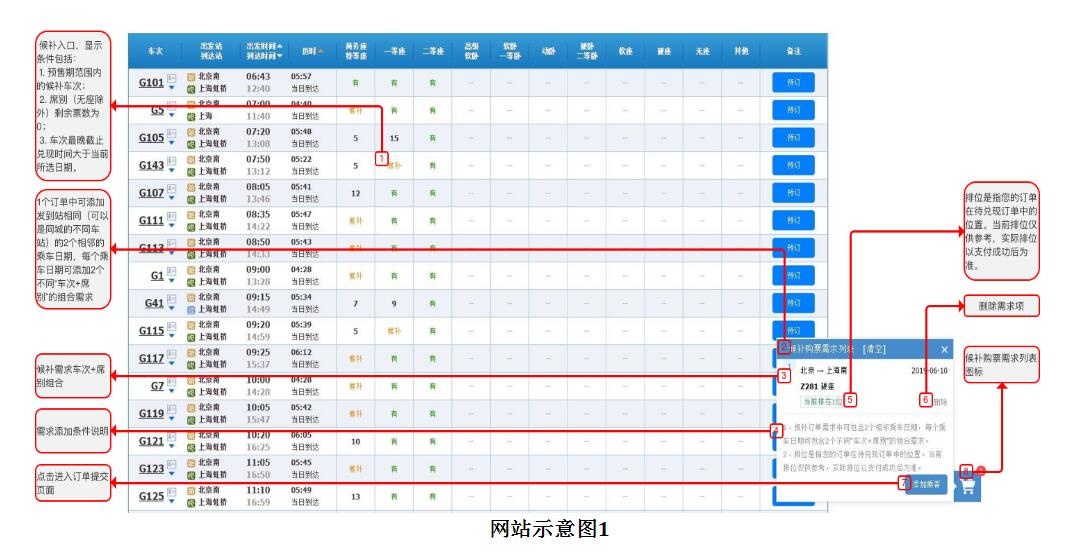Open train G105 number link

[x=151, y=137]
